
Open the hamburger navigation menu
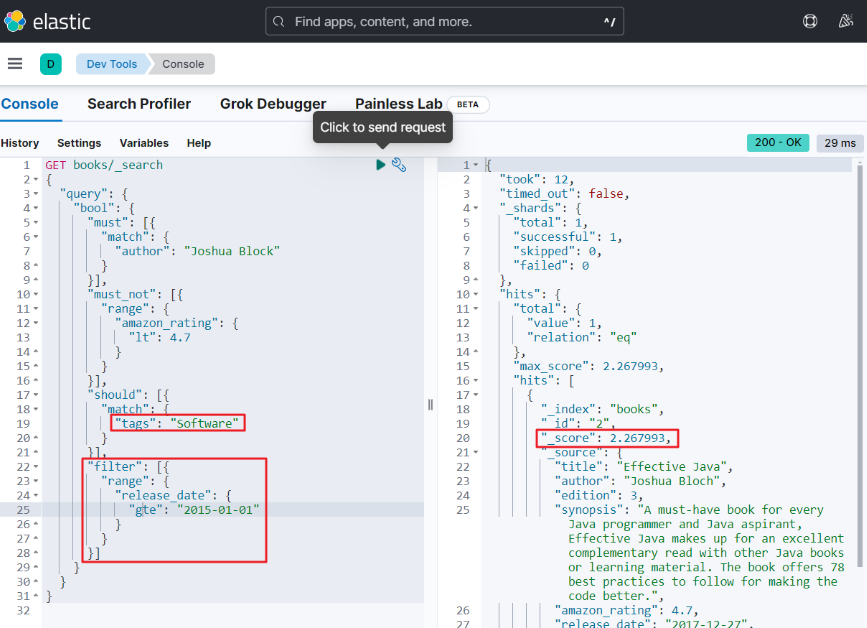[15, 64]
